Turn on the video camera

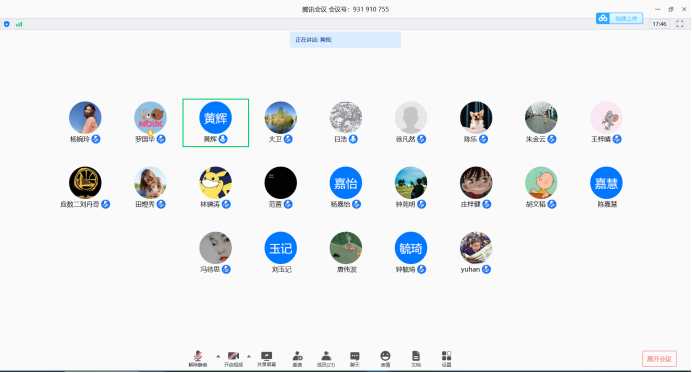233,359
